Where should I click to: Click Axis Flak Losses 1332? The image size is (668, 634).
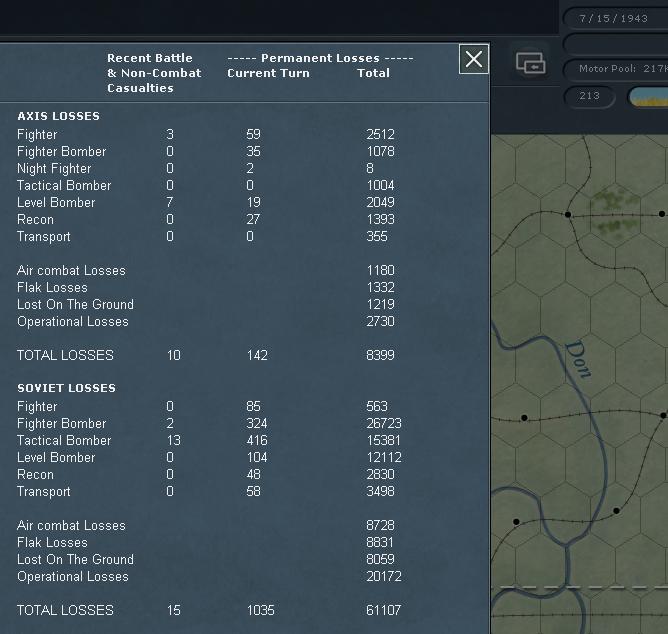pos(380,288)
